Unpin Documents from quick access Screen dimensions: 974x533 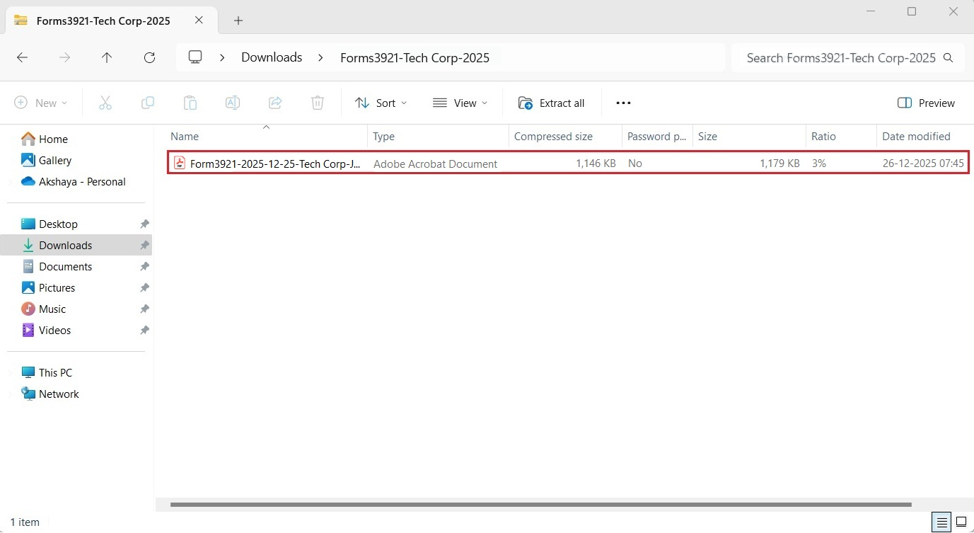click(144, 266)
